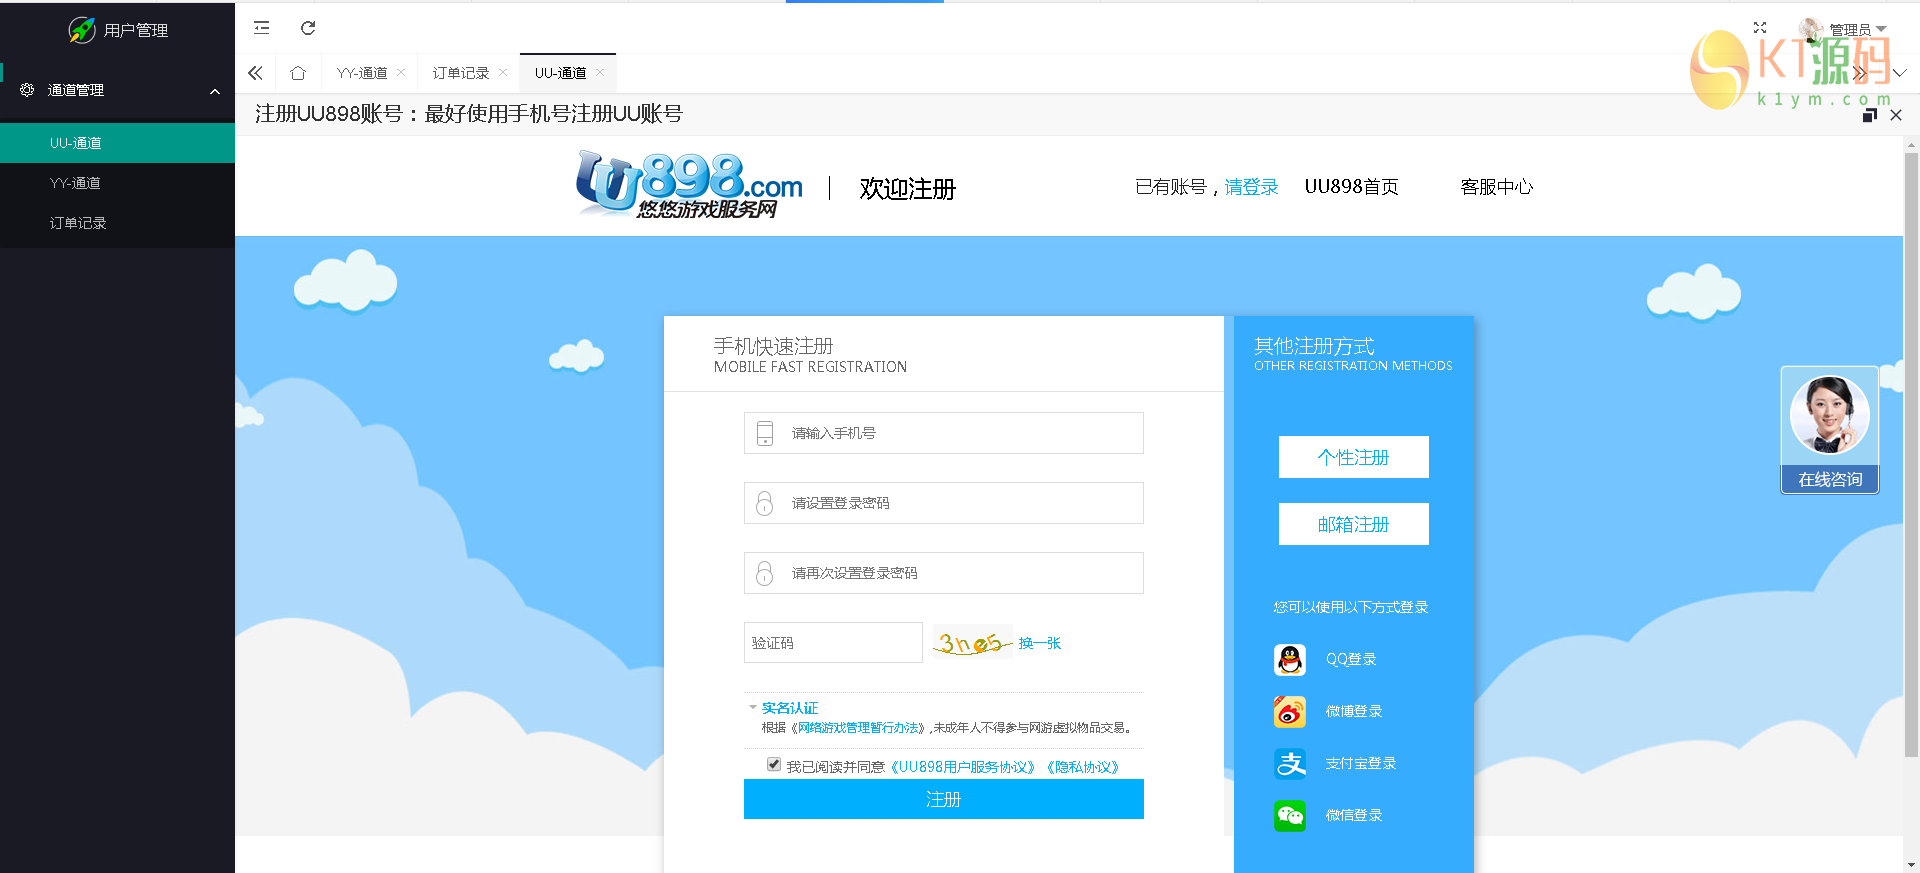Click the 实名认证 heading text
The image size is (1920, 873).
pyautogui.click(x=790, y=708)
